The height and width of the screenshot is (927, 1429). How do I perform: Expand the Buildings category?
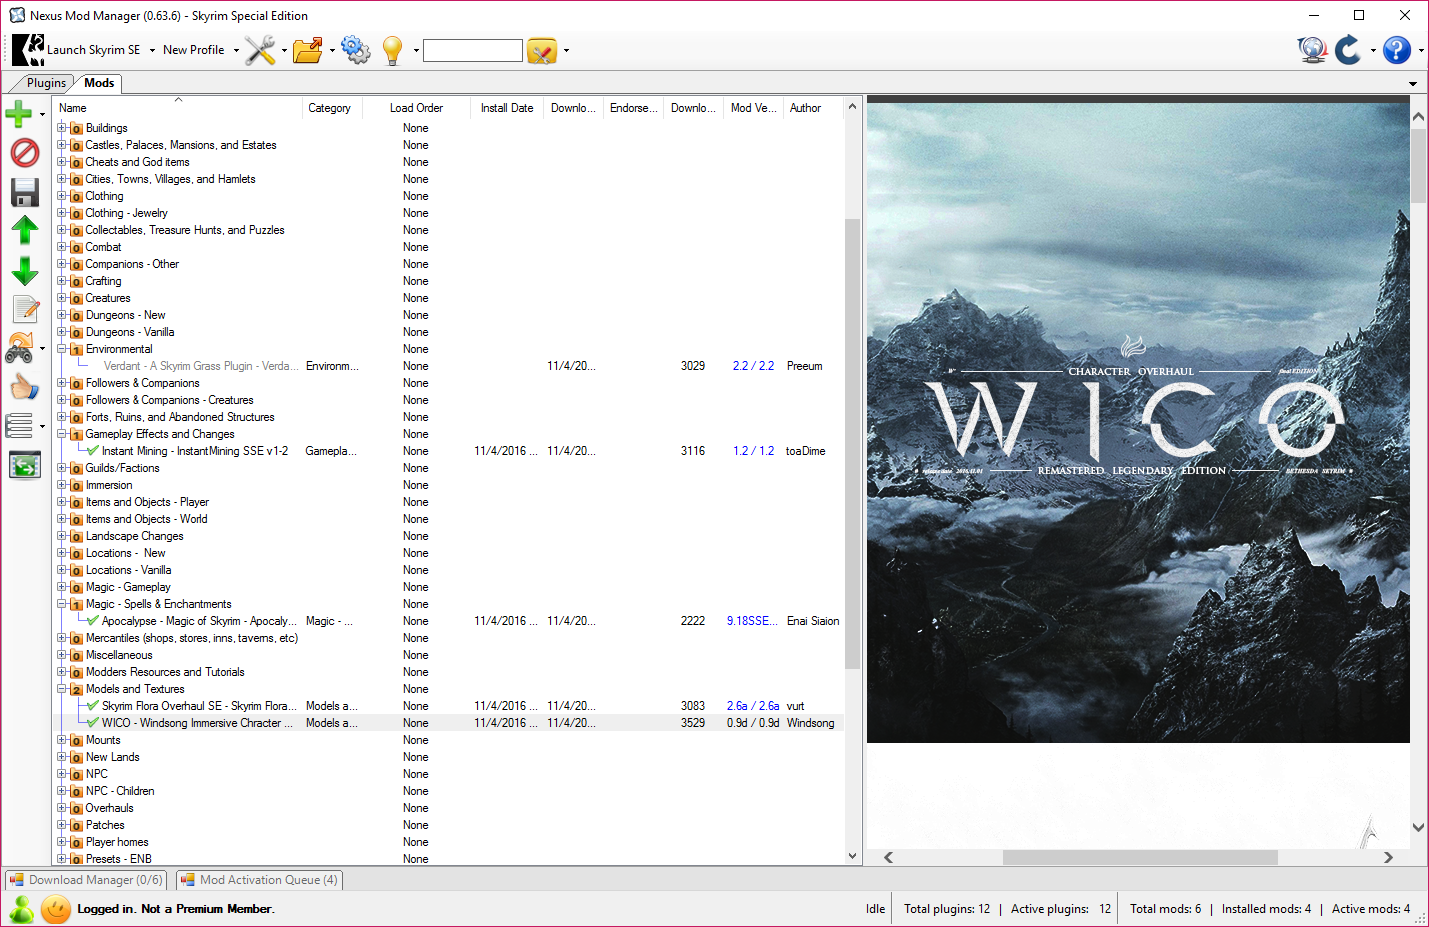(x=62, y=128)
